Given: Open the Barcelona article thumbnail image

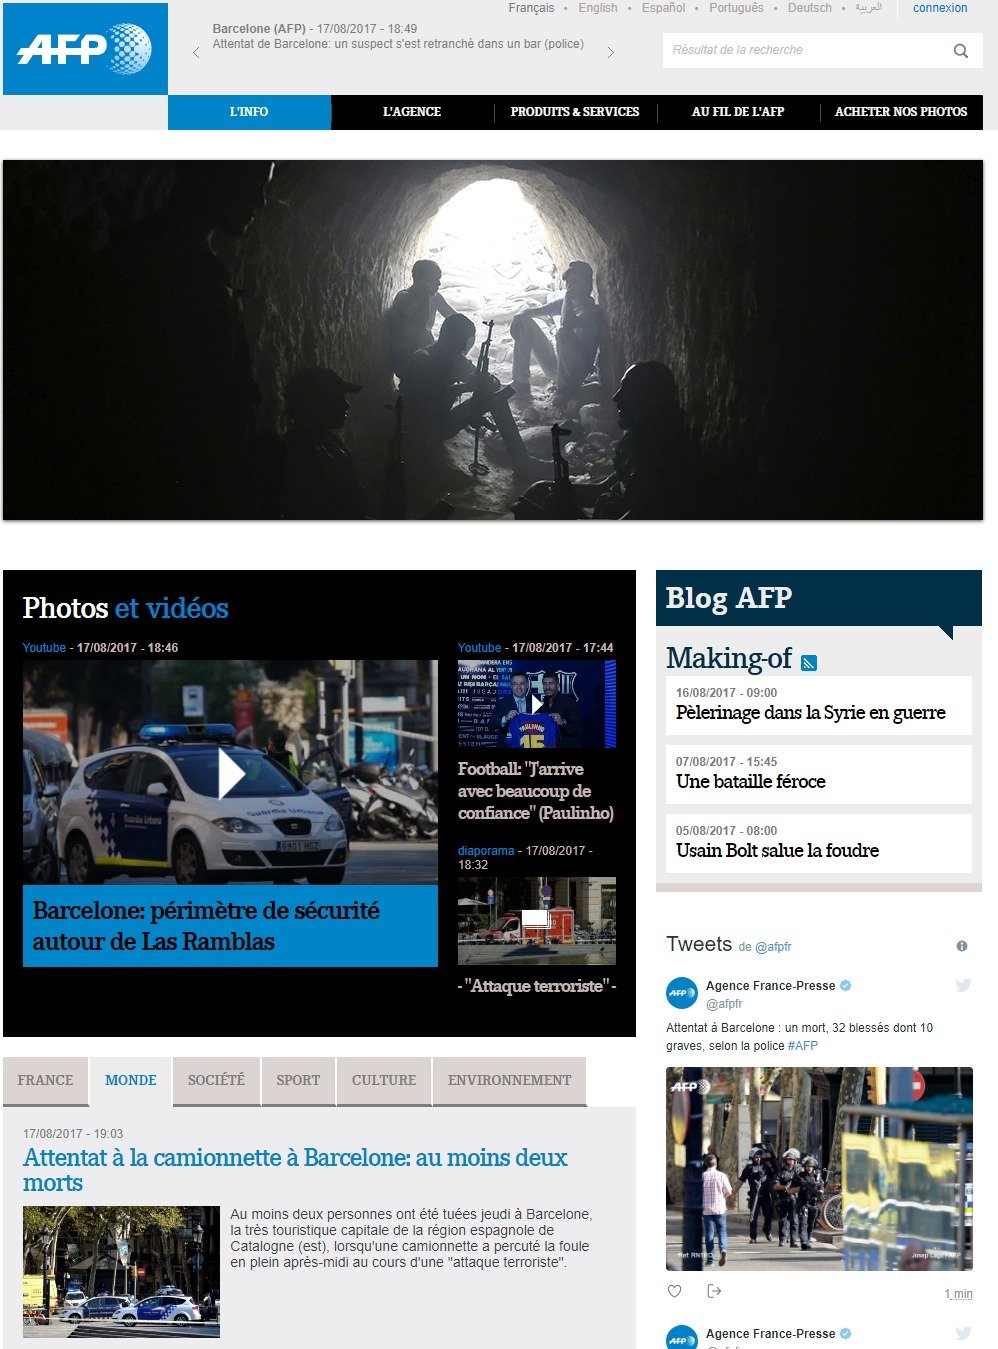Looking at the screenshot, I should coord(121,1272).
